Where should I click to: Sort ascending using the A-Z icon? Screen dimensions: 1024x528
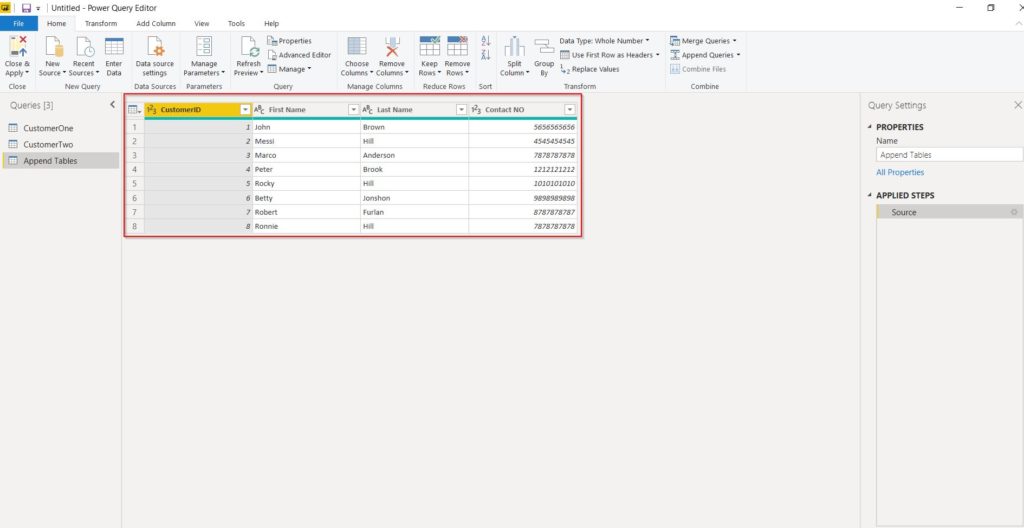[485, 41]
